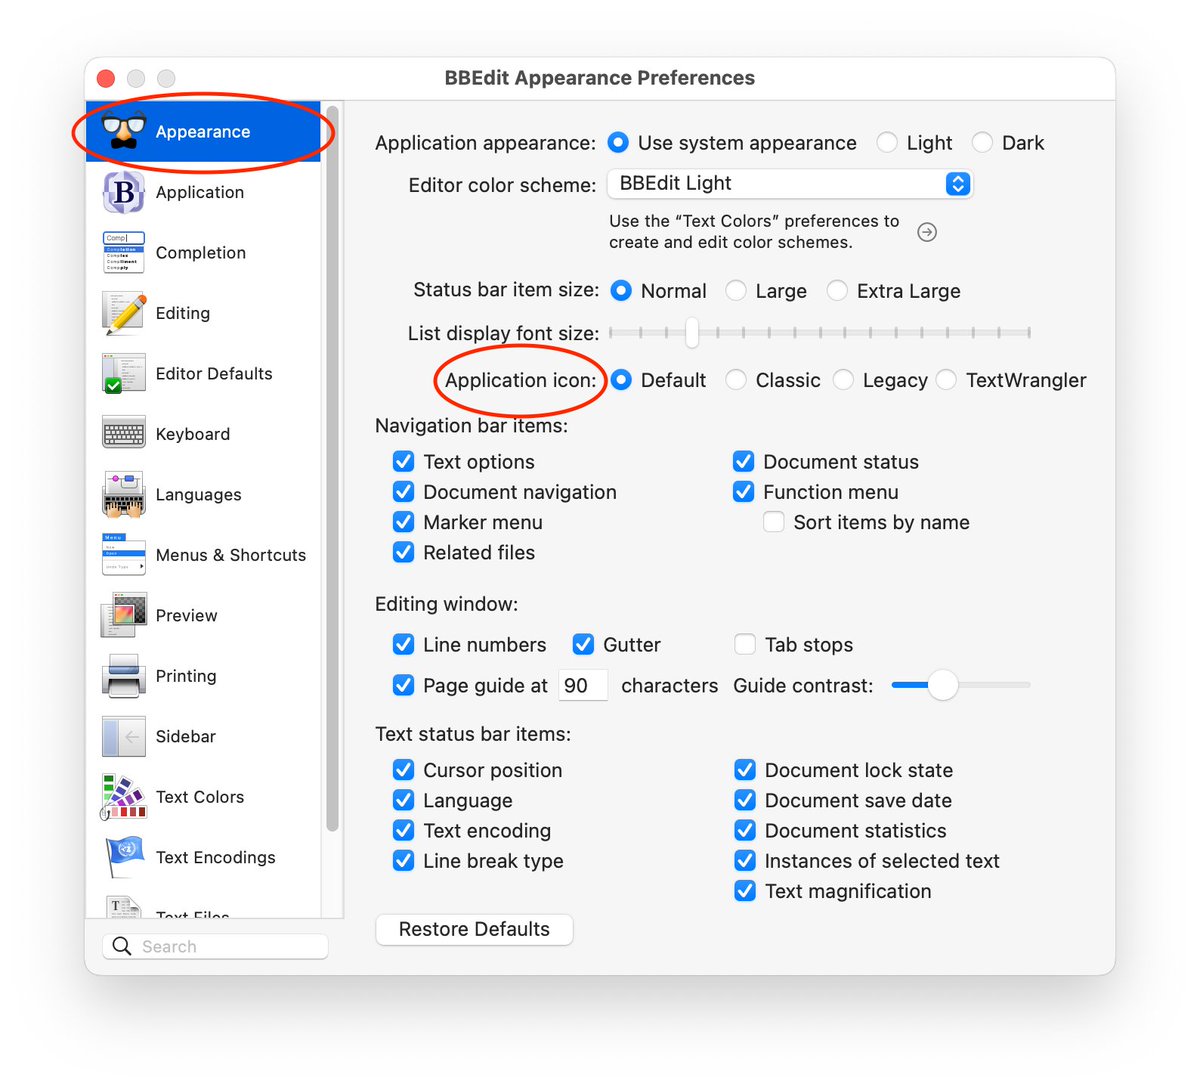1200x1087 pixels.
Task: Open Editor color scheme dropdown
Action: pos(790,183)
